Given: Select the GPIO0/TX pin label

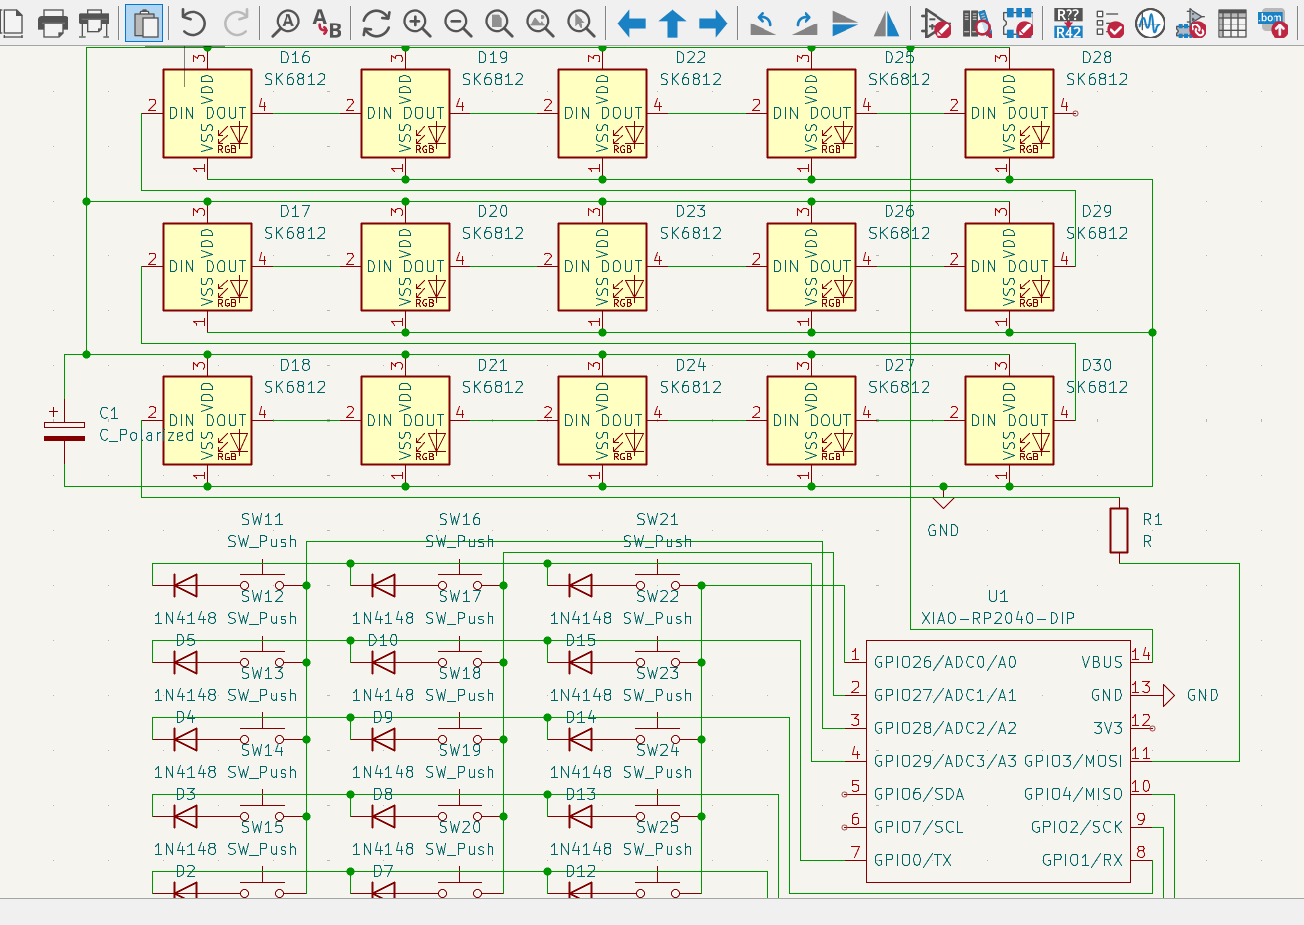Looking at the screenshot, I should tap(913, 860).
